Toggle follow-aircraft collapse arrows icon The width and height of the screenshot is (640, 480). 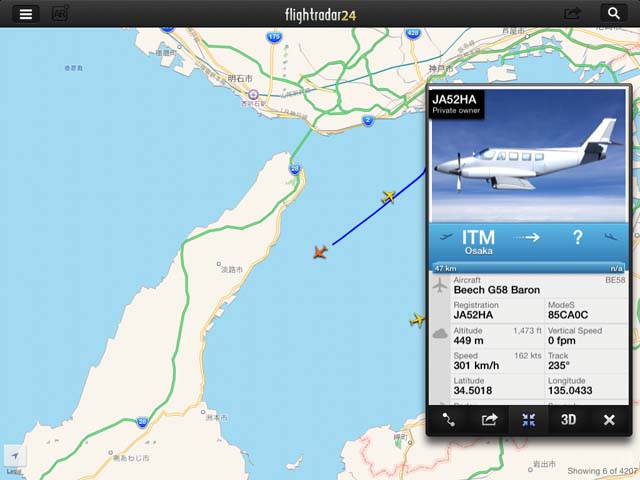pos(529,420)
